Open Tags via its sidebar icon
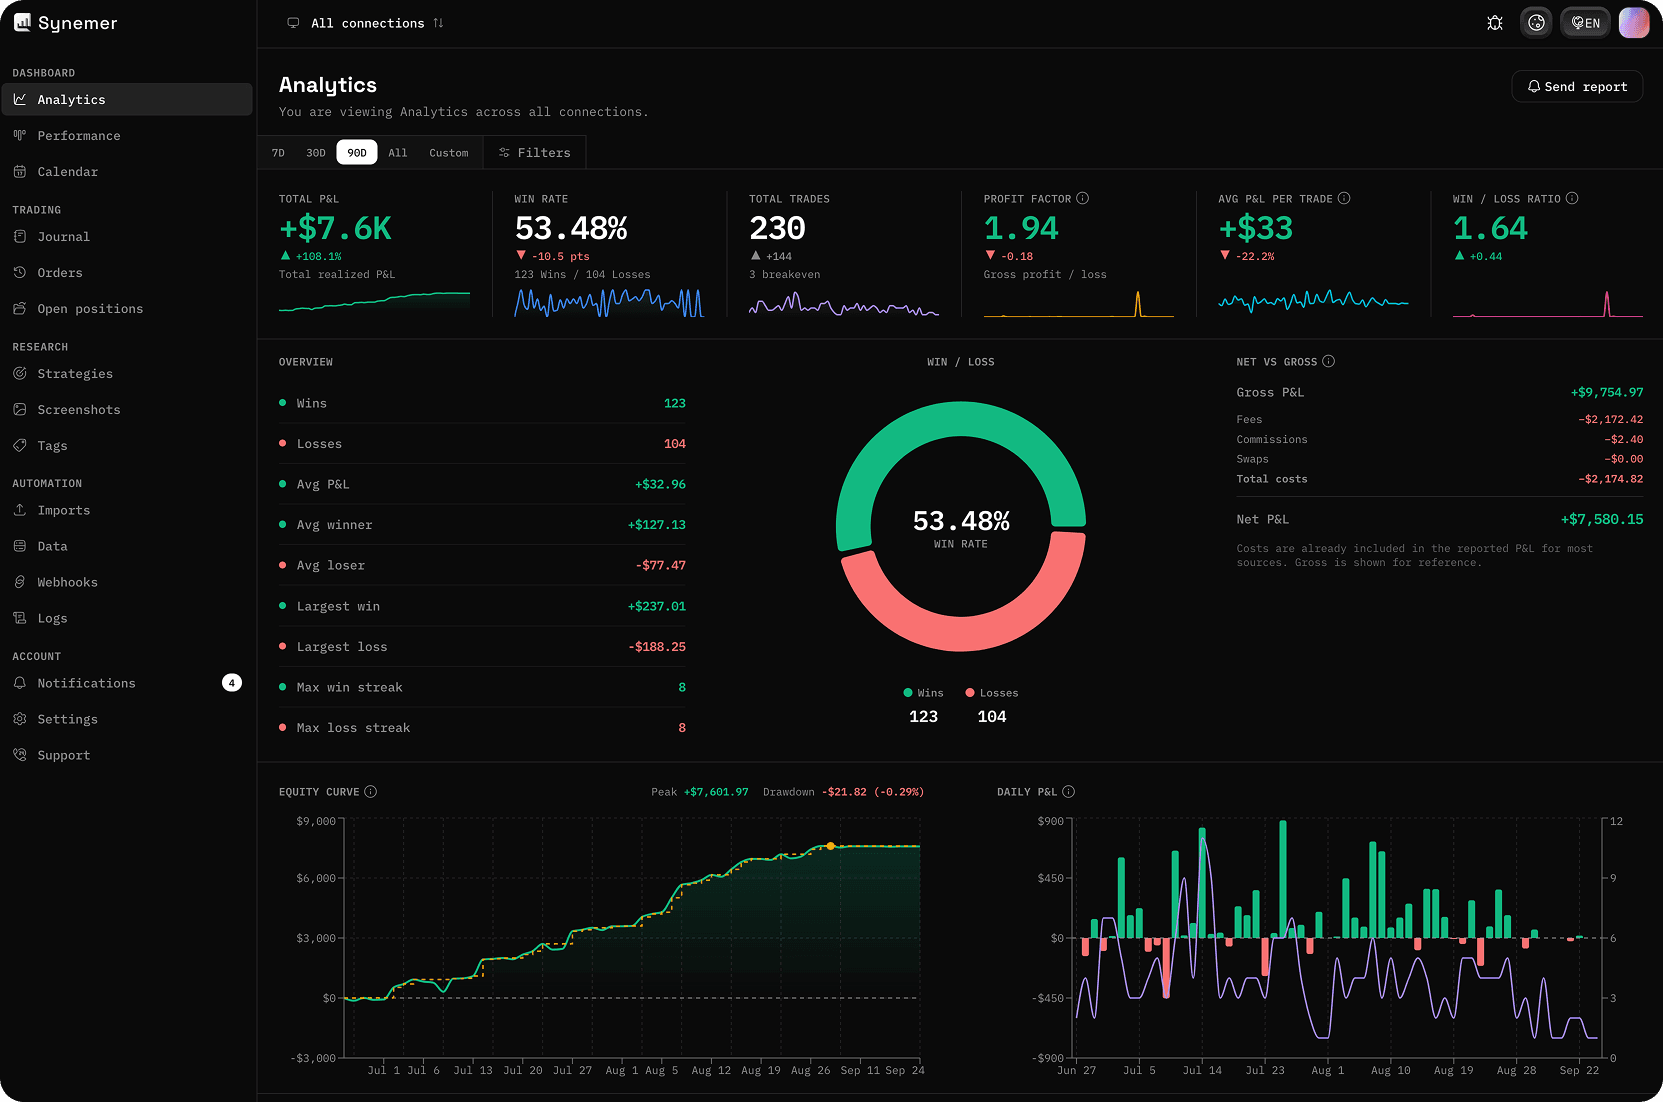This screenshot has width=1663, height=1102. click(20, 445)
